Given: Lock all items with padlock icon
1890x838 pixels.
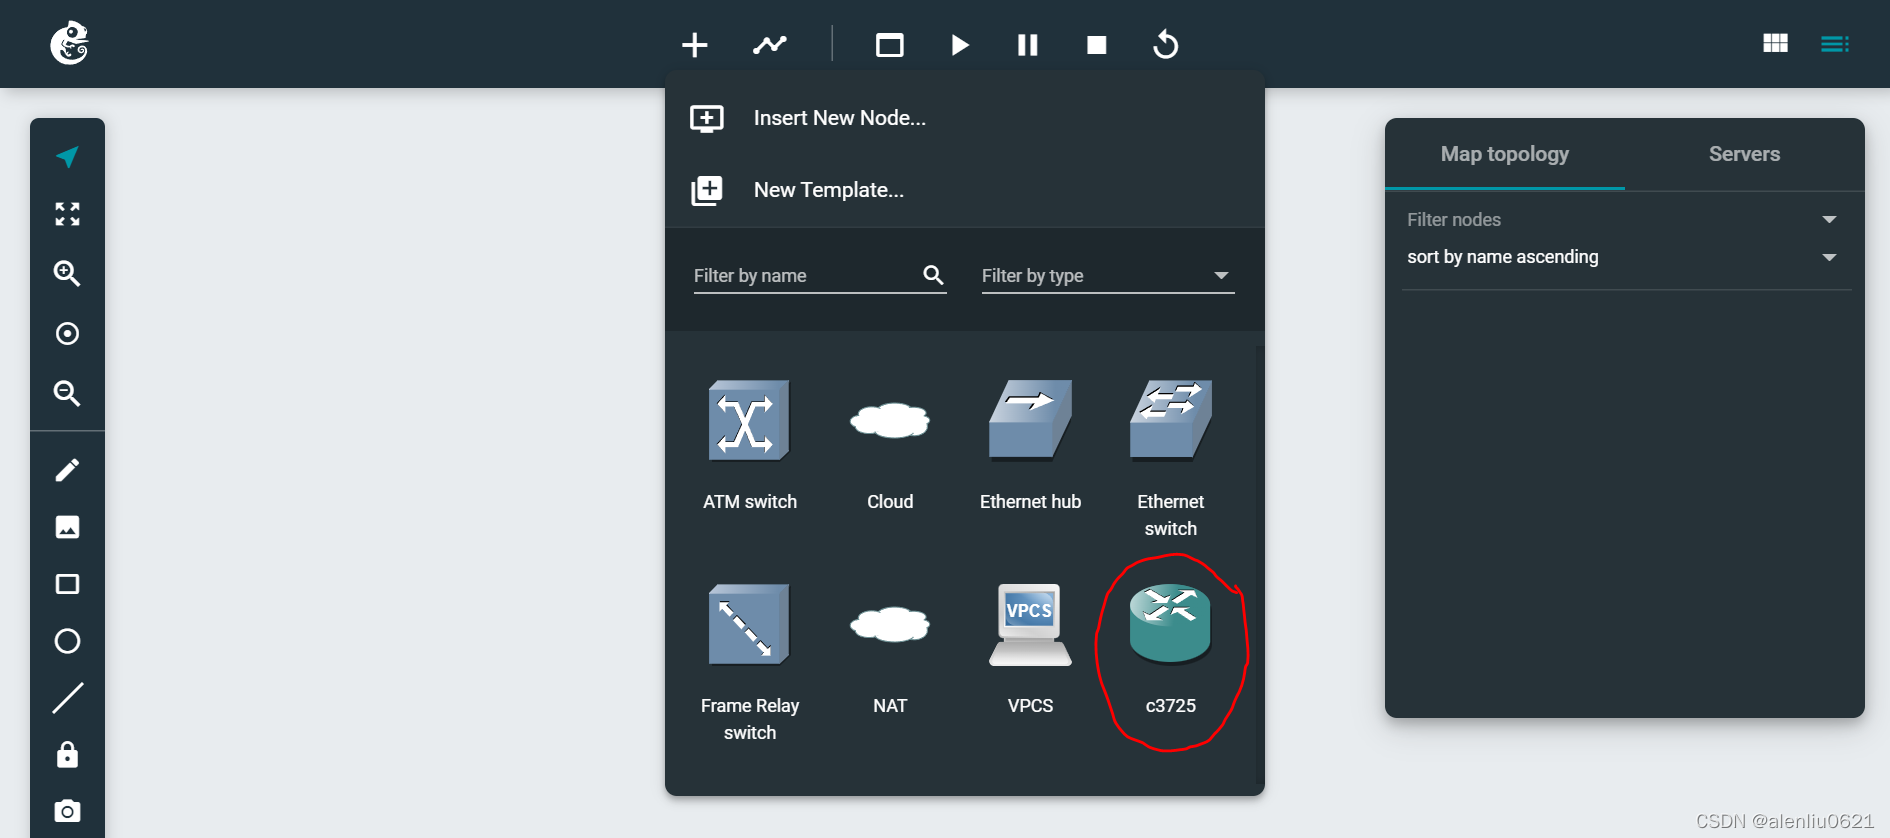Looking at the screenshot, I should click(x=67, y=755).
